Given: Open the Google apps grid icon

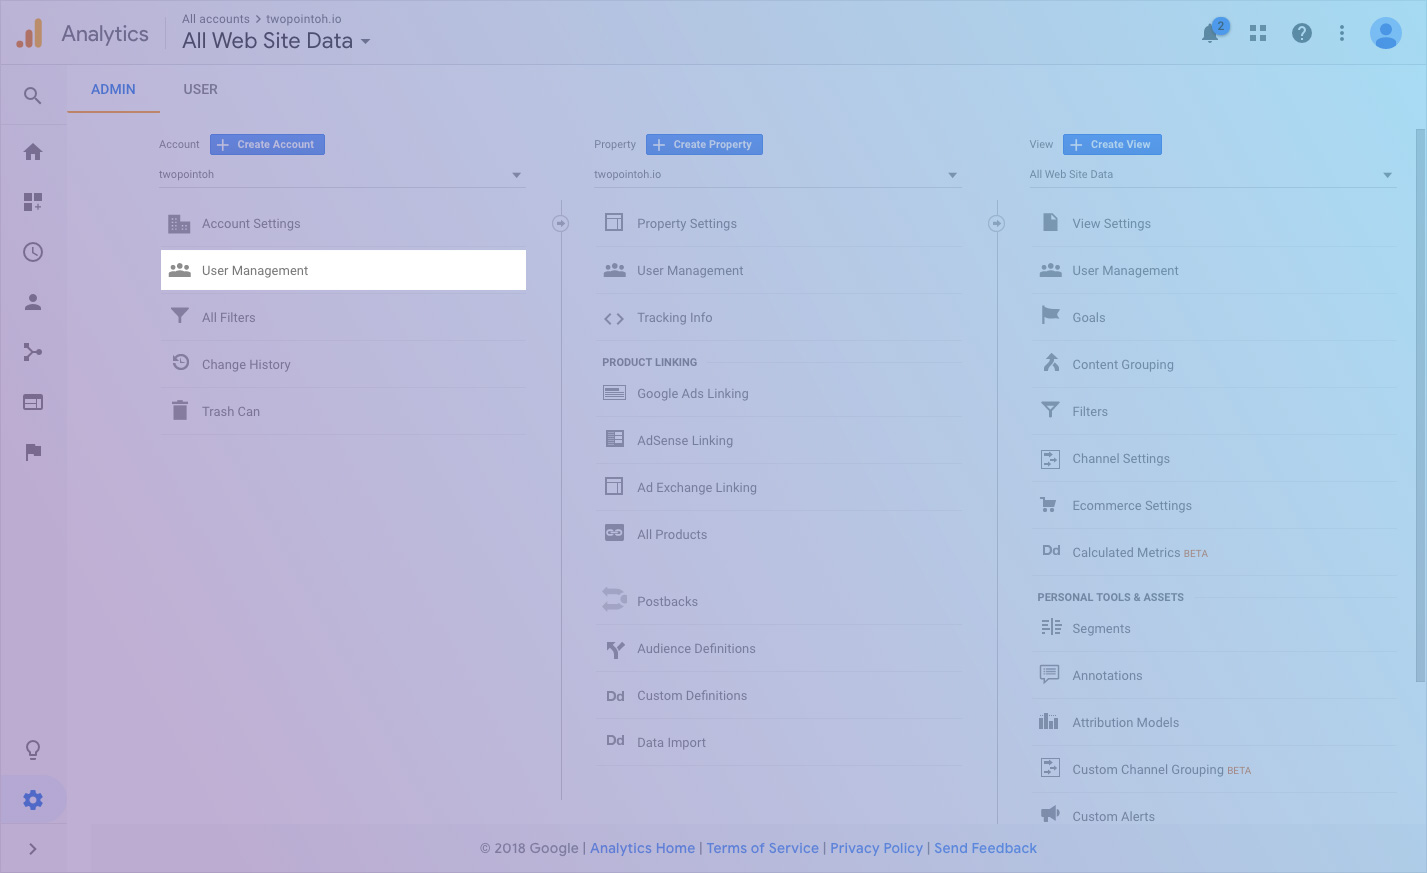Looking at the screenshot, I should click(1258, 33).
